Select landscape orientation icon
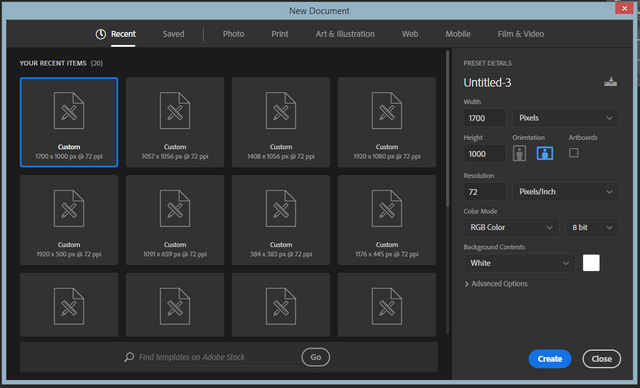Viewport: 640px width, 388px height. (x=544, y=153)
